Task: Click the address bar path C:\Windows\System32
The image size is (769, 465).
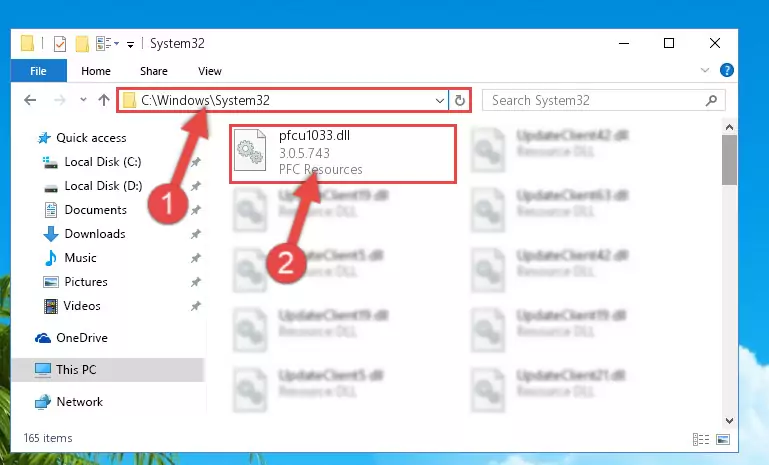Action: coord(205,101)
